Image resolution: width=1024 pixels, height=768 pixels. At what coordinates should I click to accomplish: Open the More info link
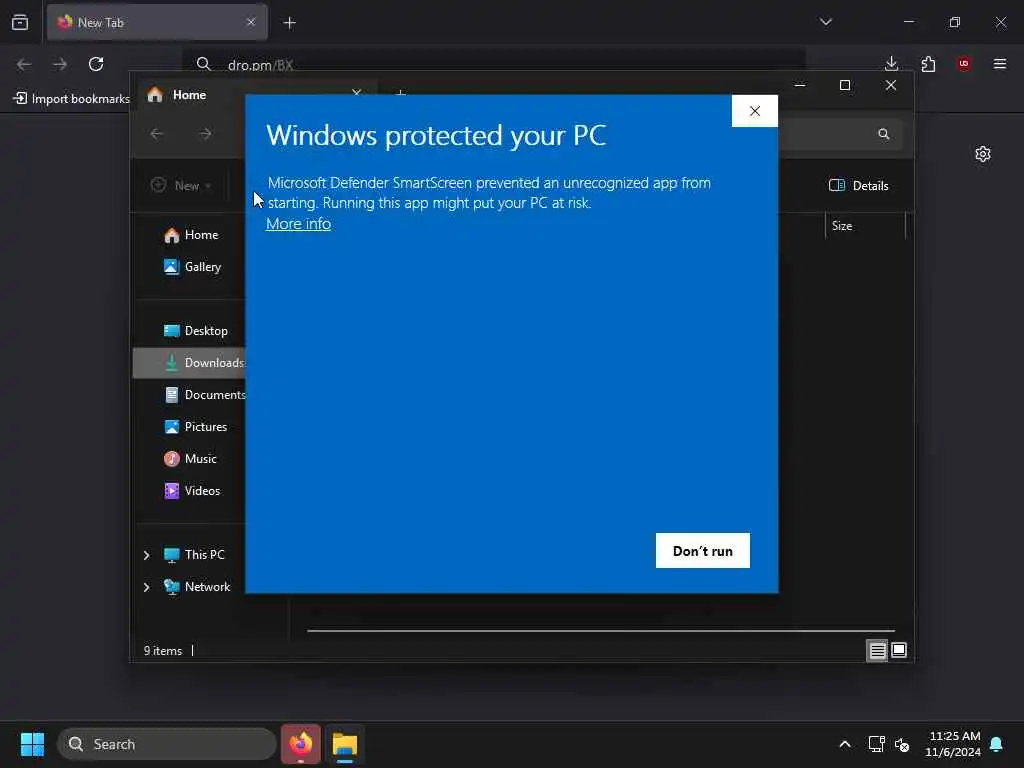click(298, 223)
